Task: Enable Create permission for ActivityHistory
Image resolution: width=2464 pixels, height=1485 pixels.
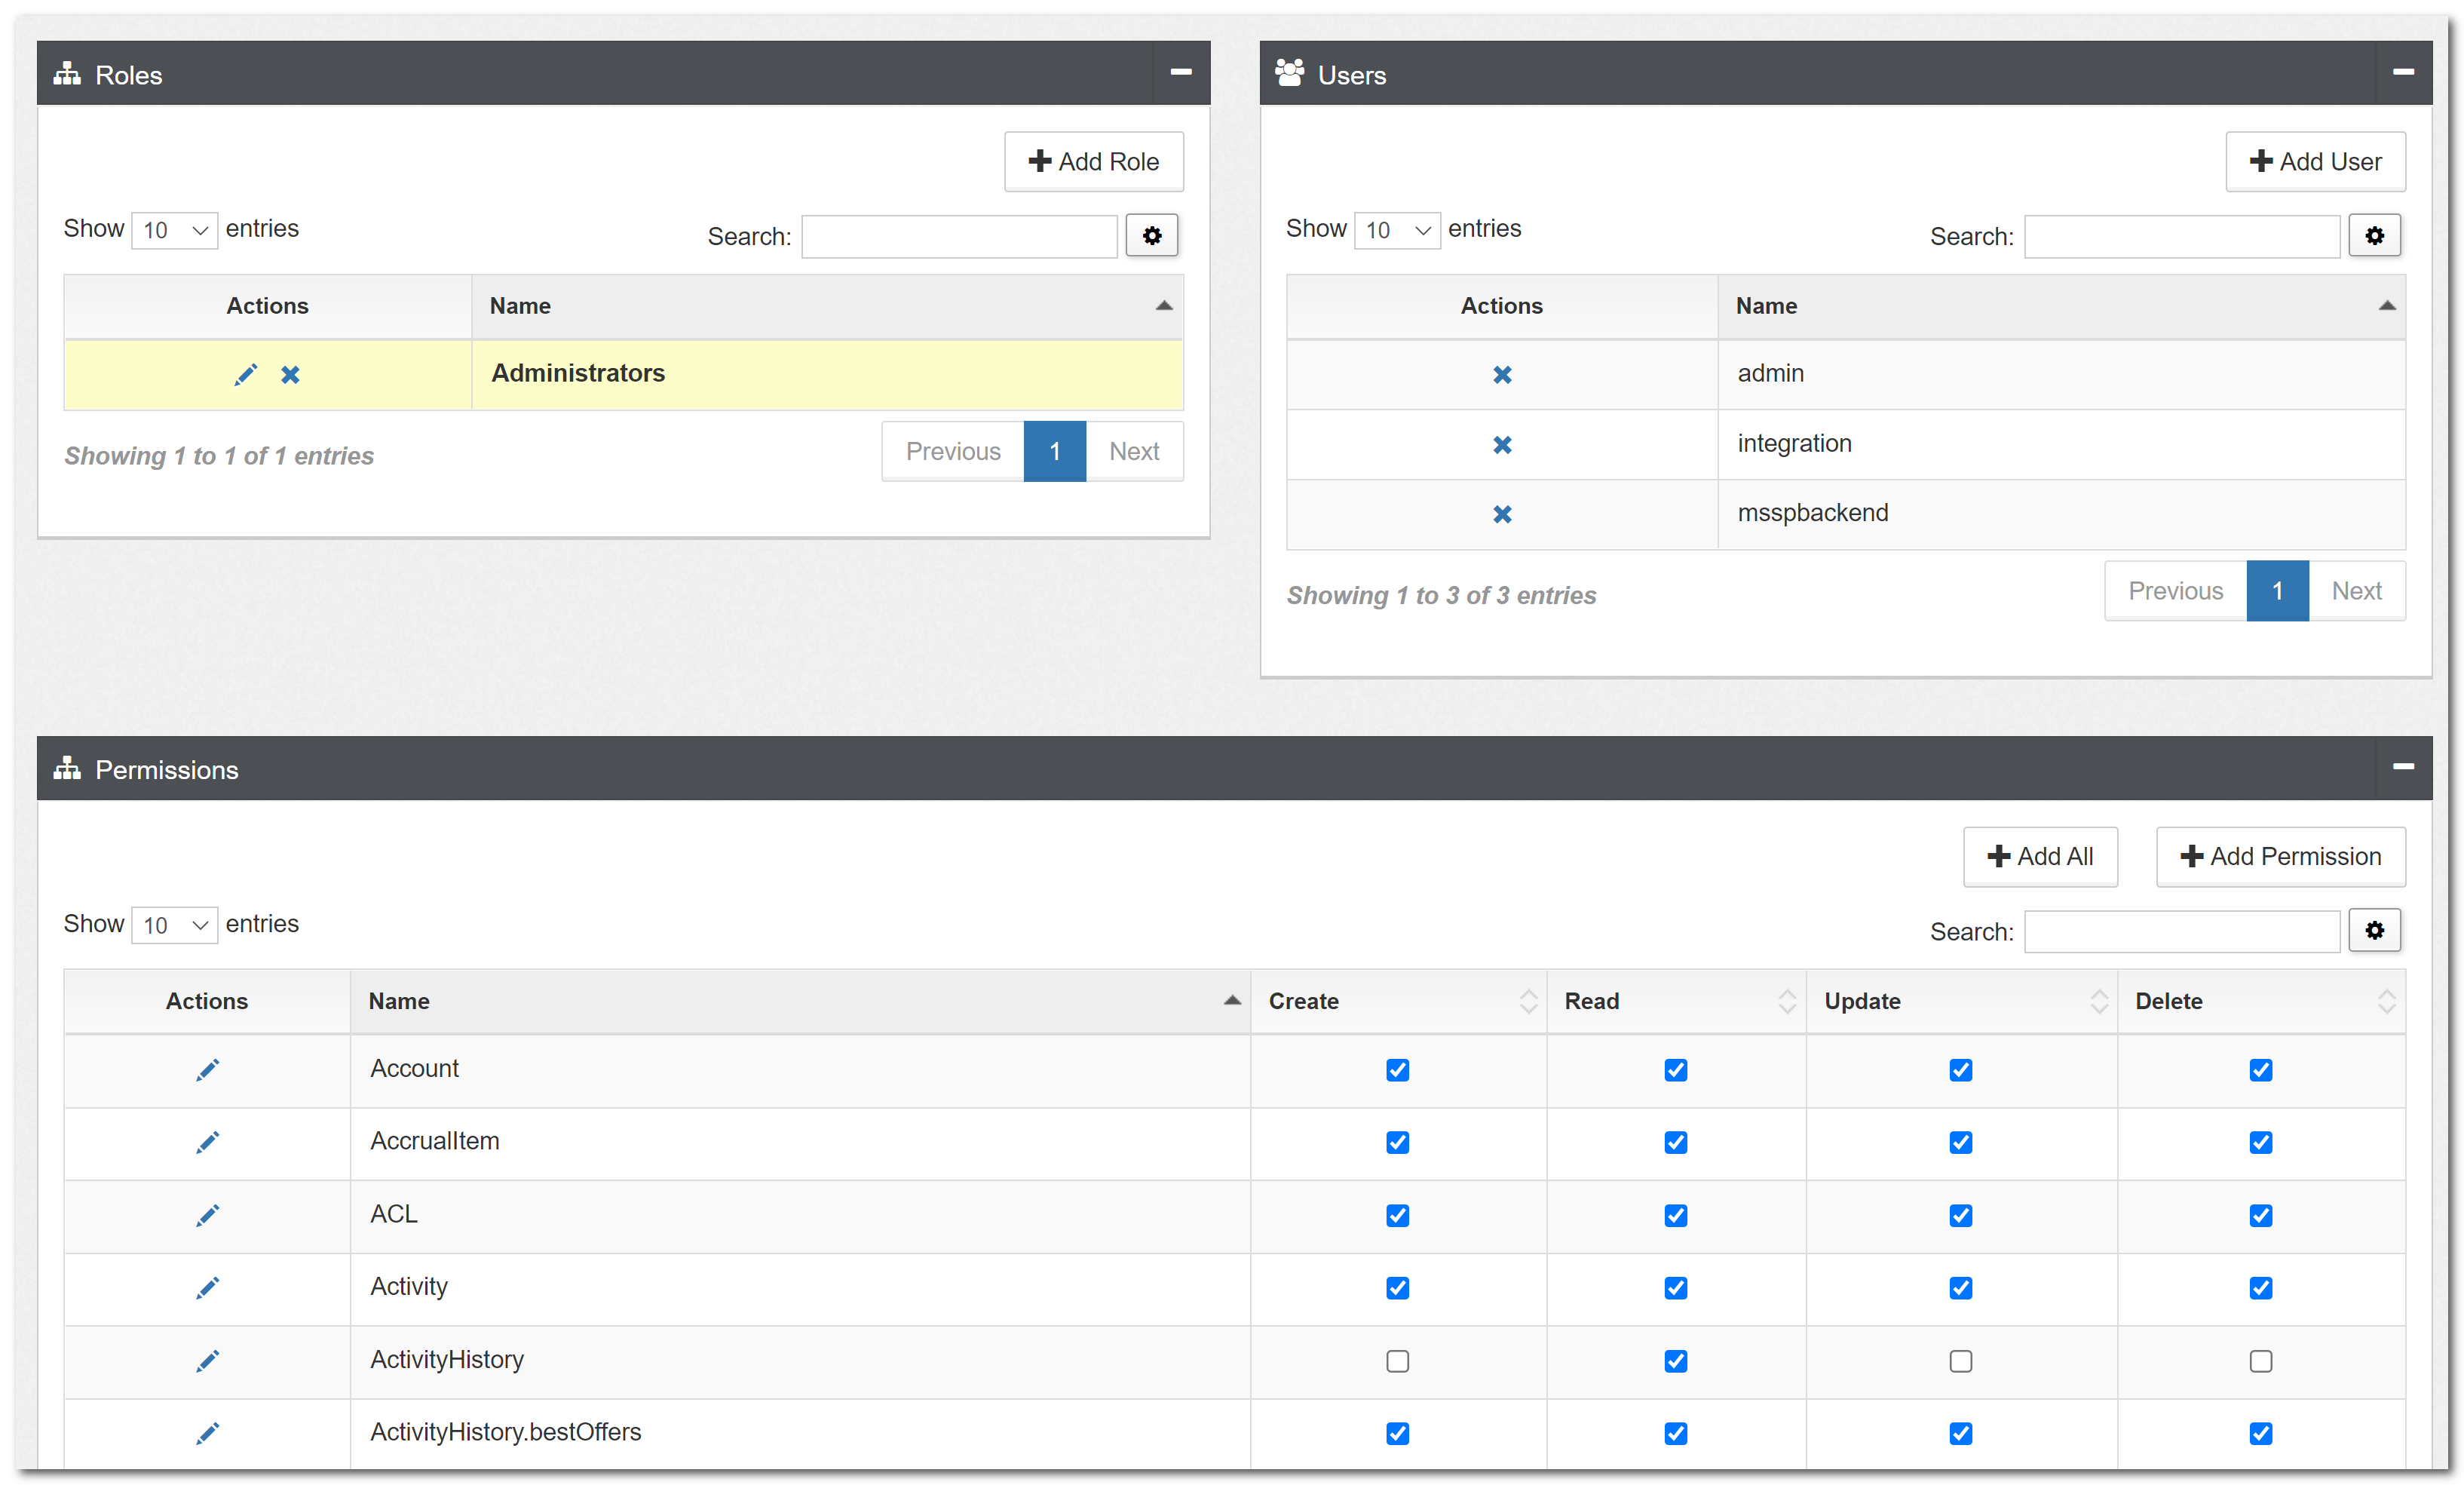Action: click(1397, 1361)
